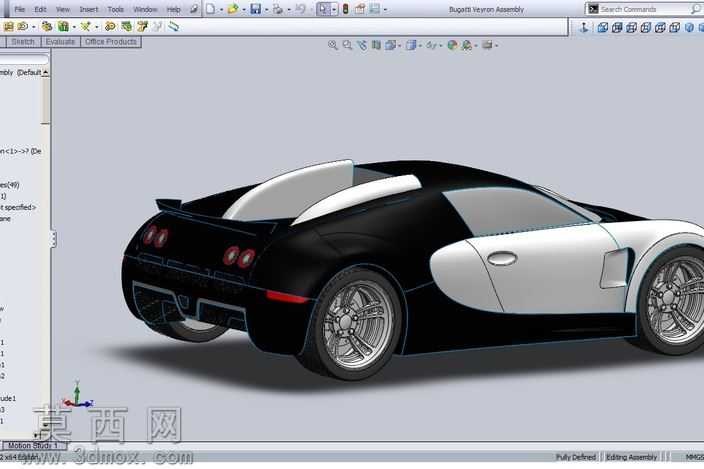704x469 pixels.
Task: Toggle the Section View icon
Action: click(x=376, y=45)
